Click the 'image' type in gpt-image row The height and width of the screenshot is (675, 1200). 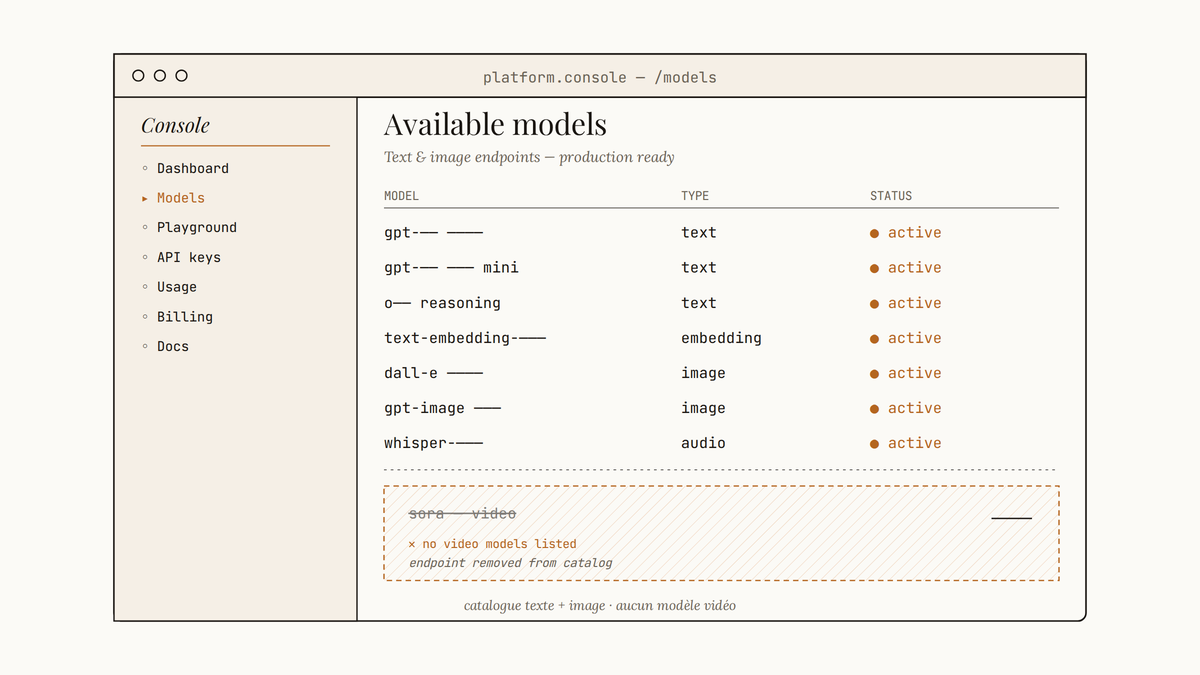703,408
